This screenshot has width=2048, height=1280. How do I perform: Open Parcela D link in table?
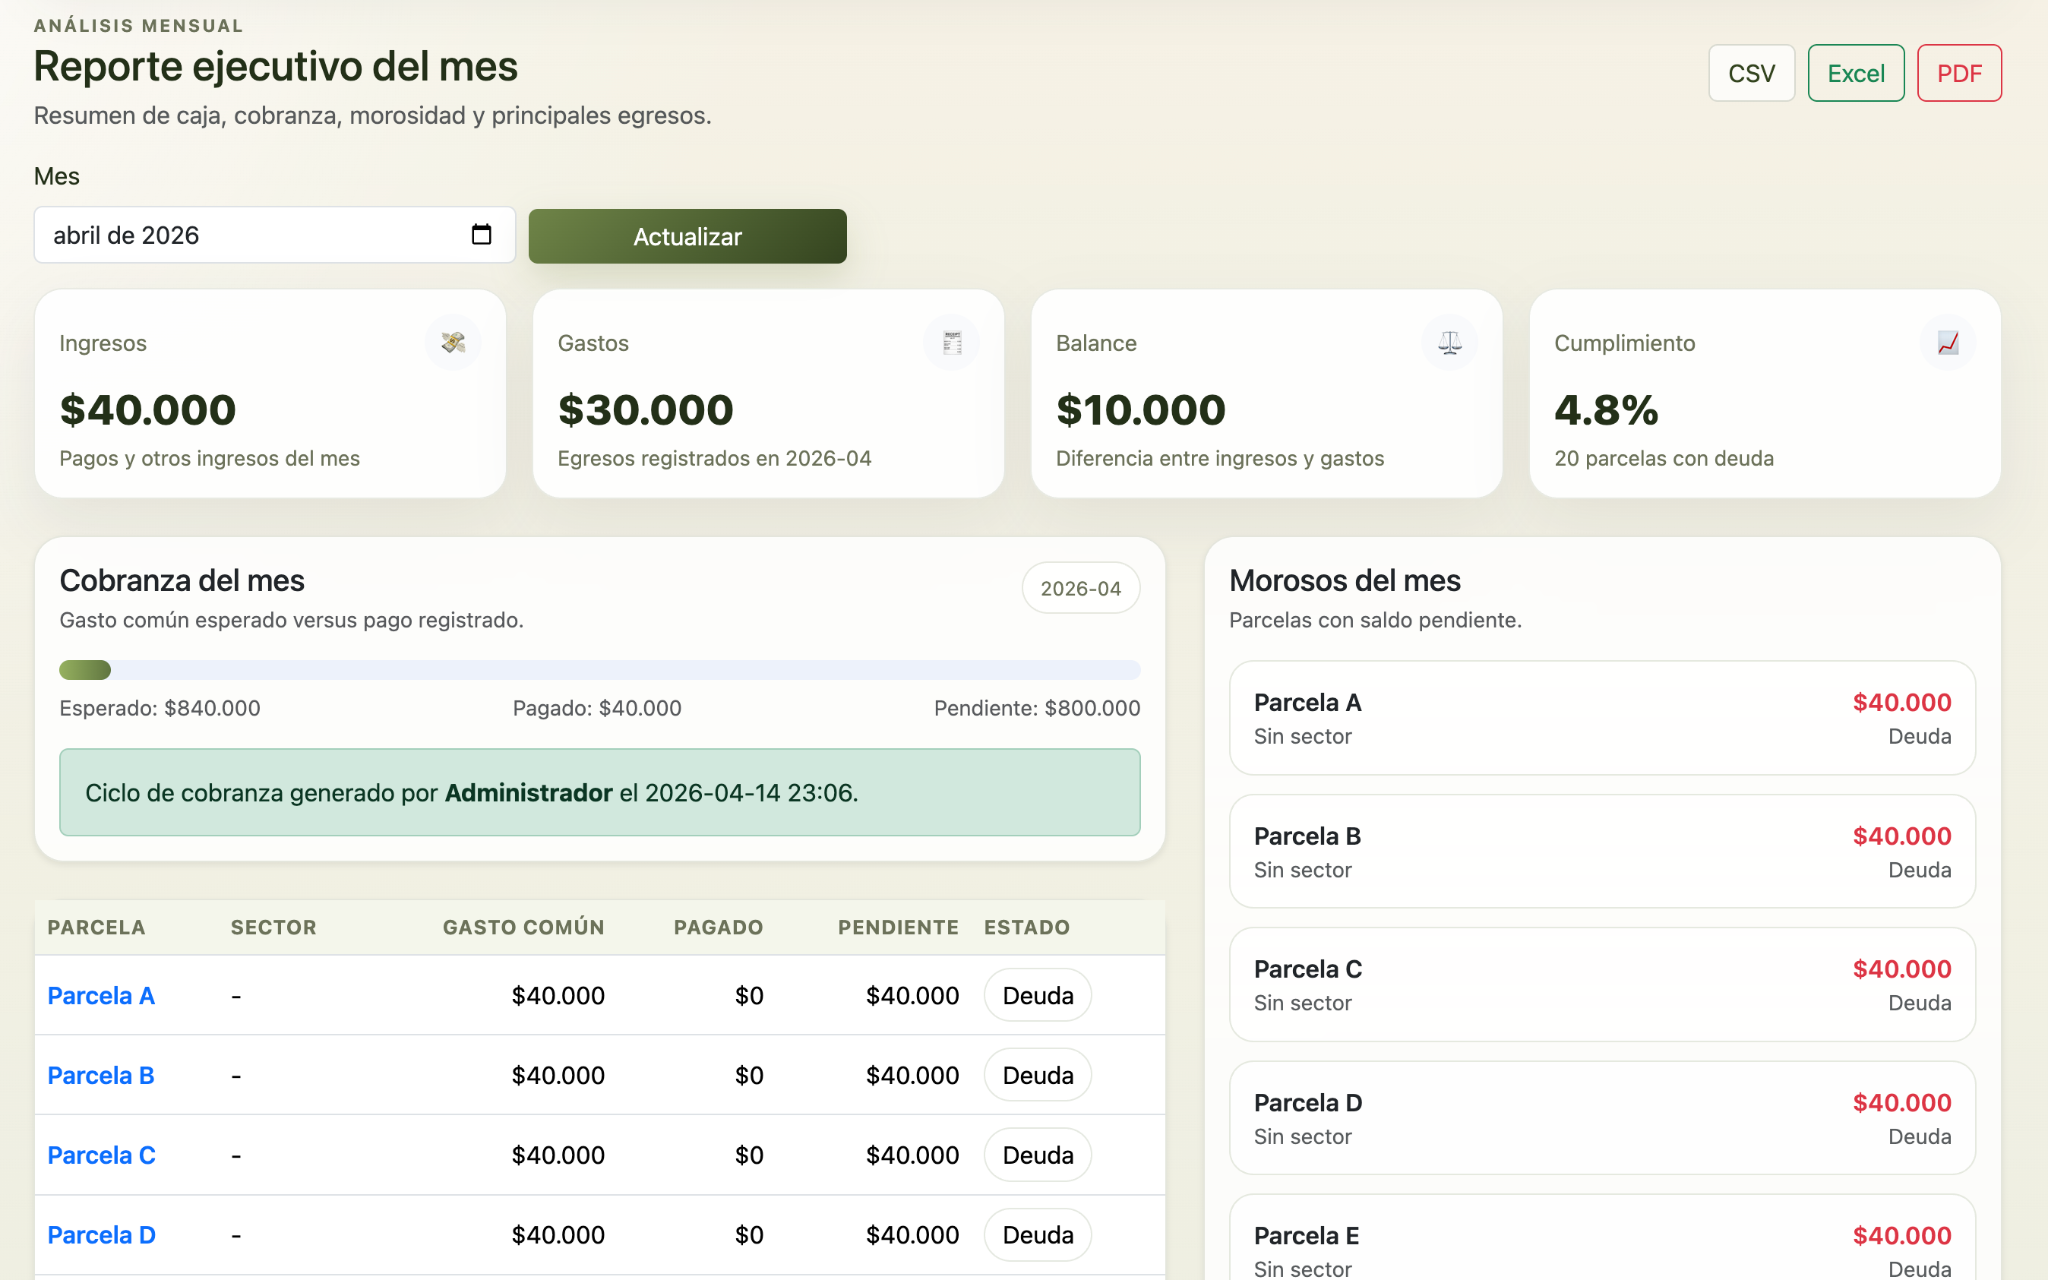click(101, 1236)
